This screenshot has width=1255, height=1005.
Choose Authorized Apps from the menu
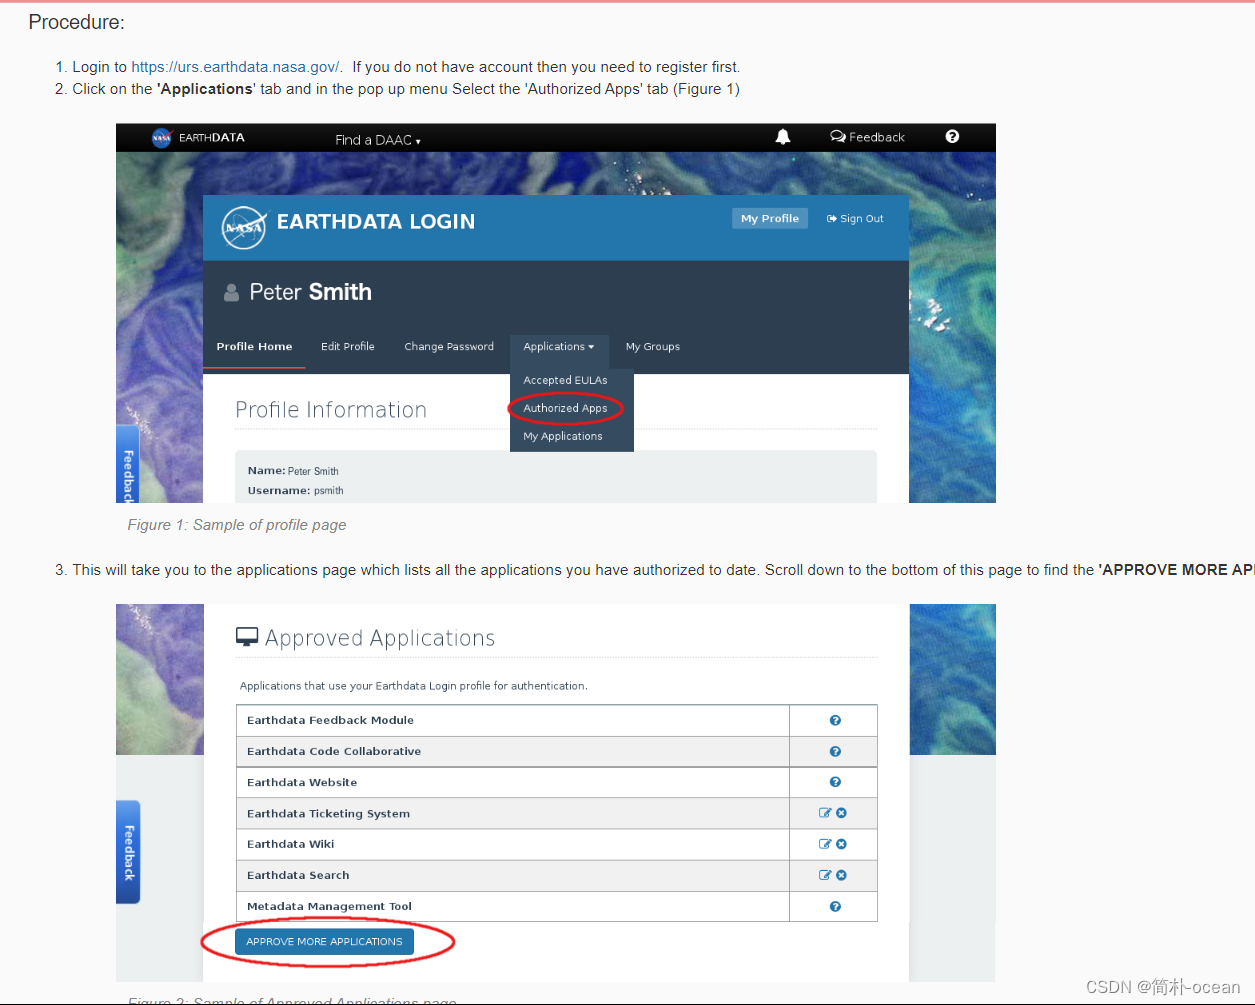pos(565,408)
